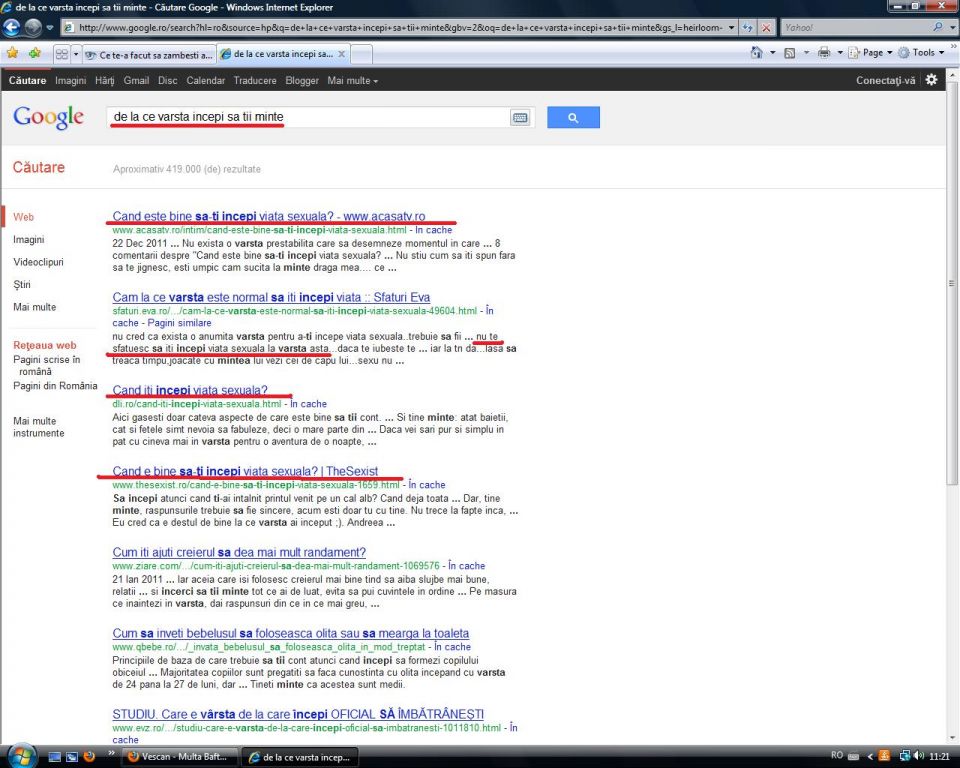The height and width of the screenshot is (768, 960).
Task: Open Calendar in the Google top bar
Action: click(205, 80)
